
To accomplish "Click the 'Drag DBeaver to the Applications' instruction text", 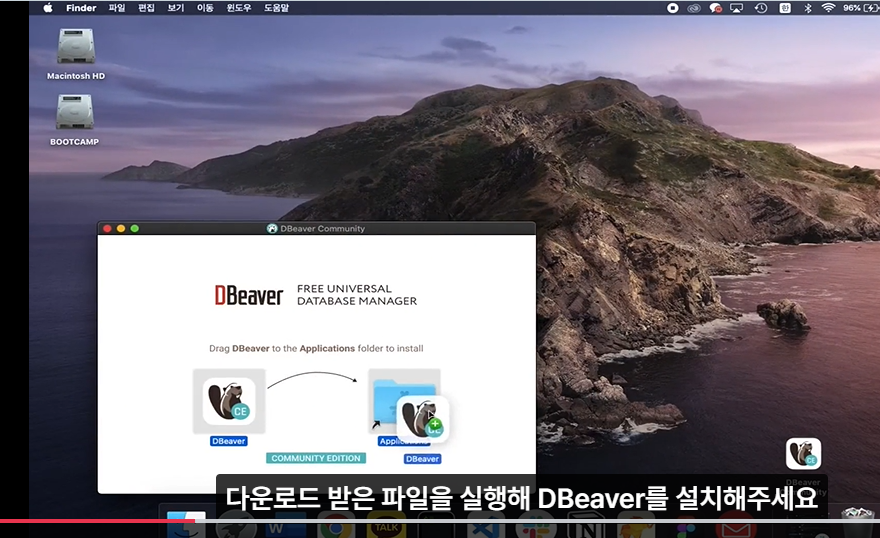I will [x=316, y=348].
